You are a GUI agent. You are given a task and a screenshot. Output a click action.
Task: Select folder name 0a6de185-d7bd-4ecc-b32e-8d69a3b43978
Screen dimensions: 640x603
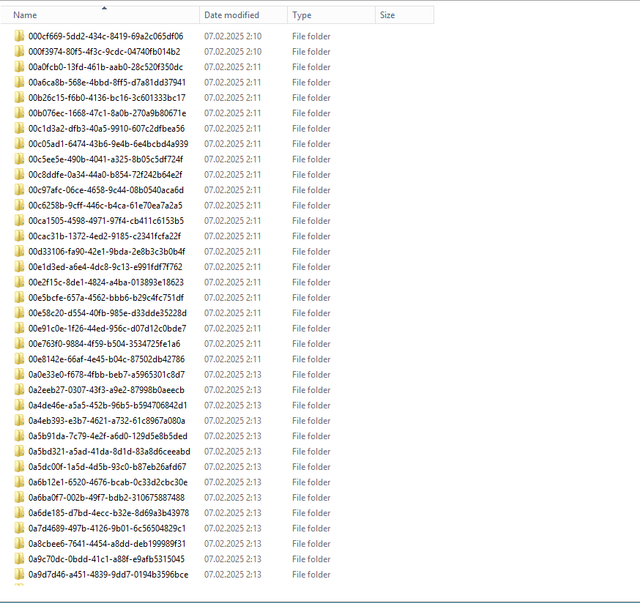coord(109,513)
